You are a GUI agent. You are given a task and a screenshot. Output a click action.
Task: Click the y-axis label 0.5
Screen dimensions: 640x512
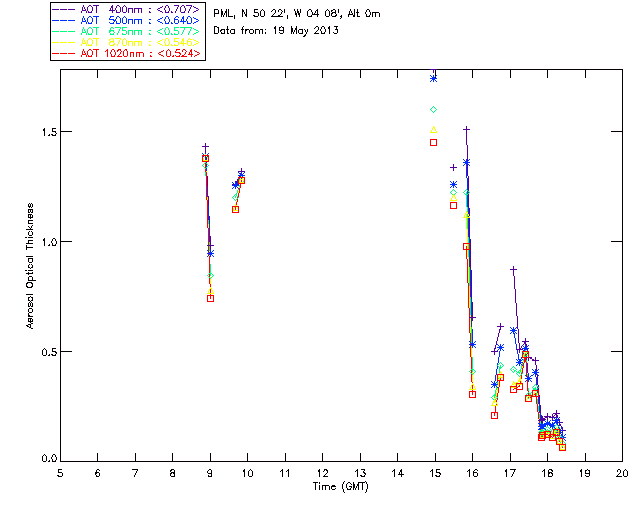click(49, 352)
